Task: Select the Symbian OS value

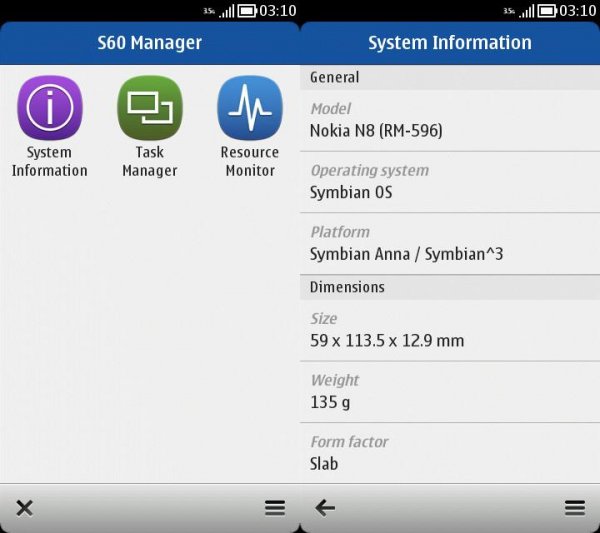Action: point(351,192)
